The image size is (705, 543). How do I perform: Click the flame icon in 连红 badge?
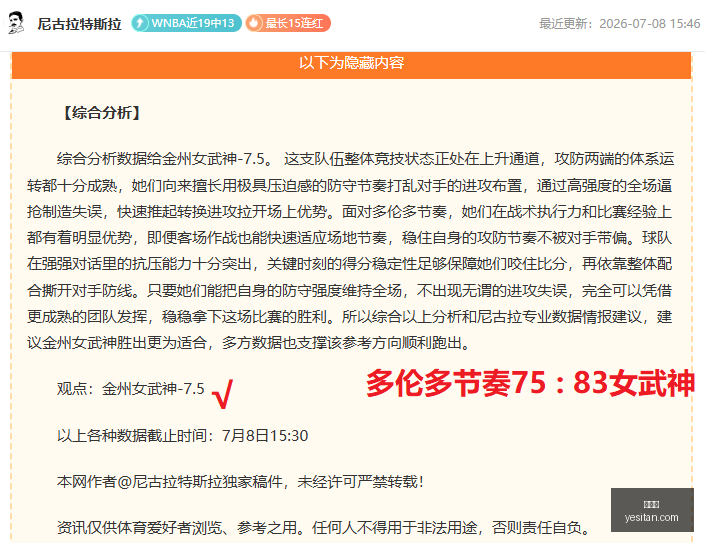point(254,23)
